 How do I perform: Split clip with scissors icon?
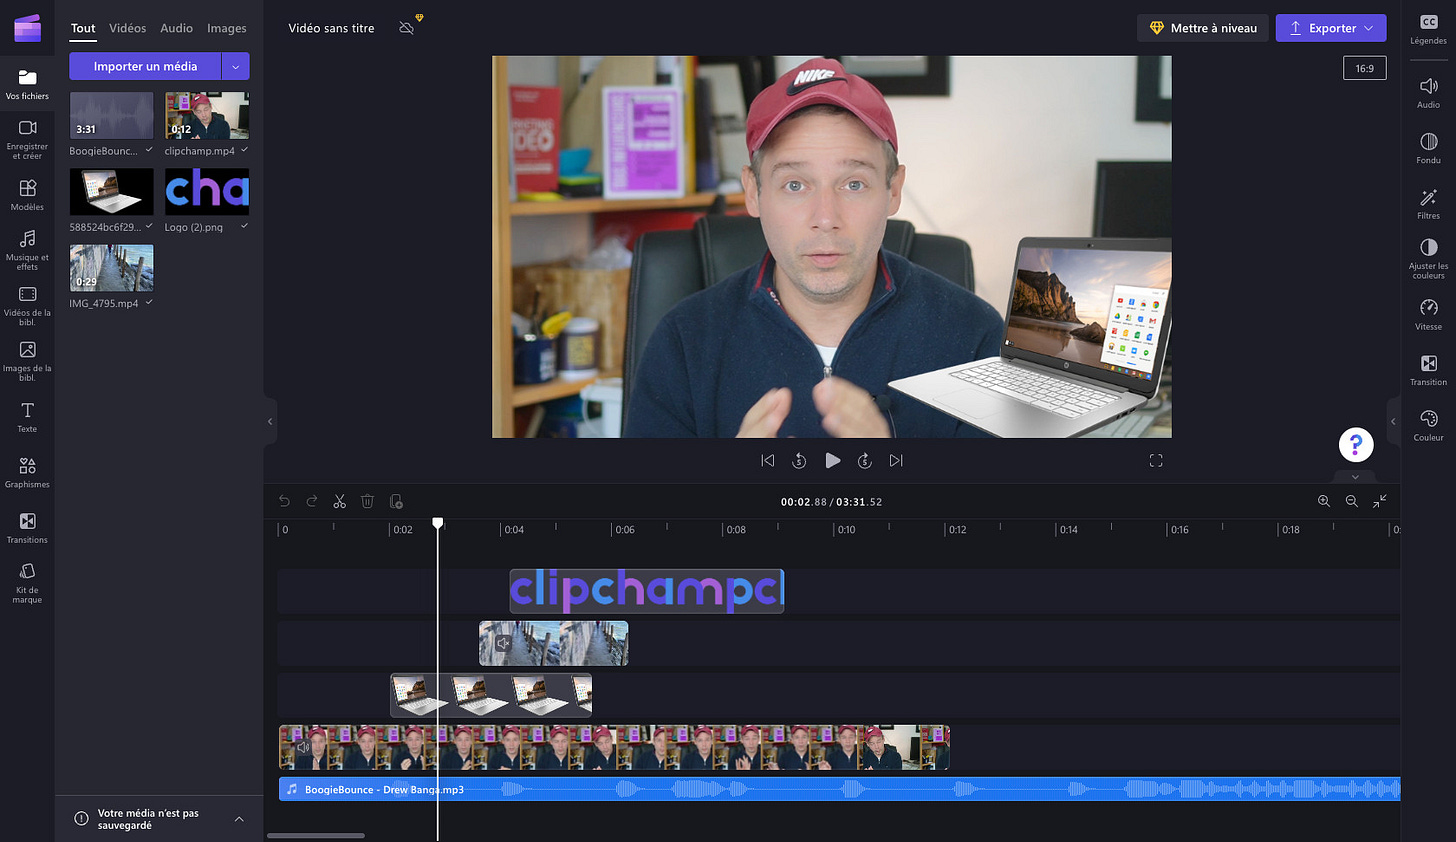(x=340, y=501)
